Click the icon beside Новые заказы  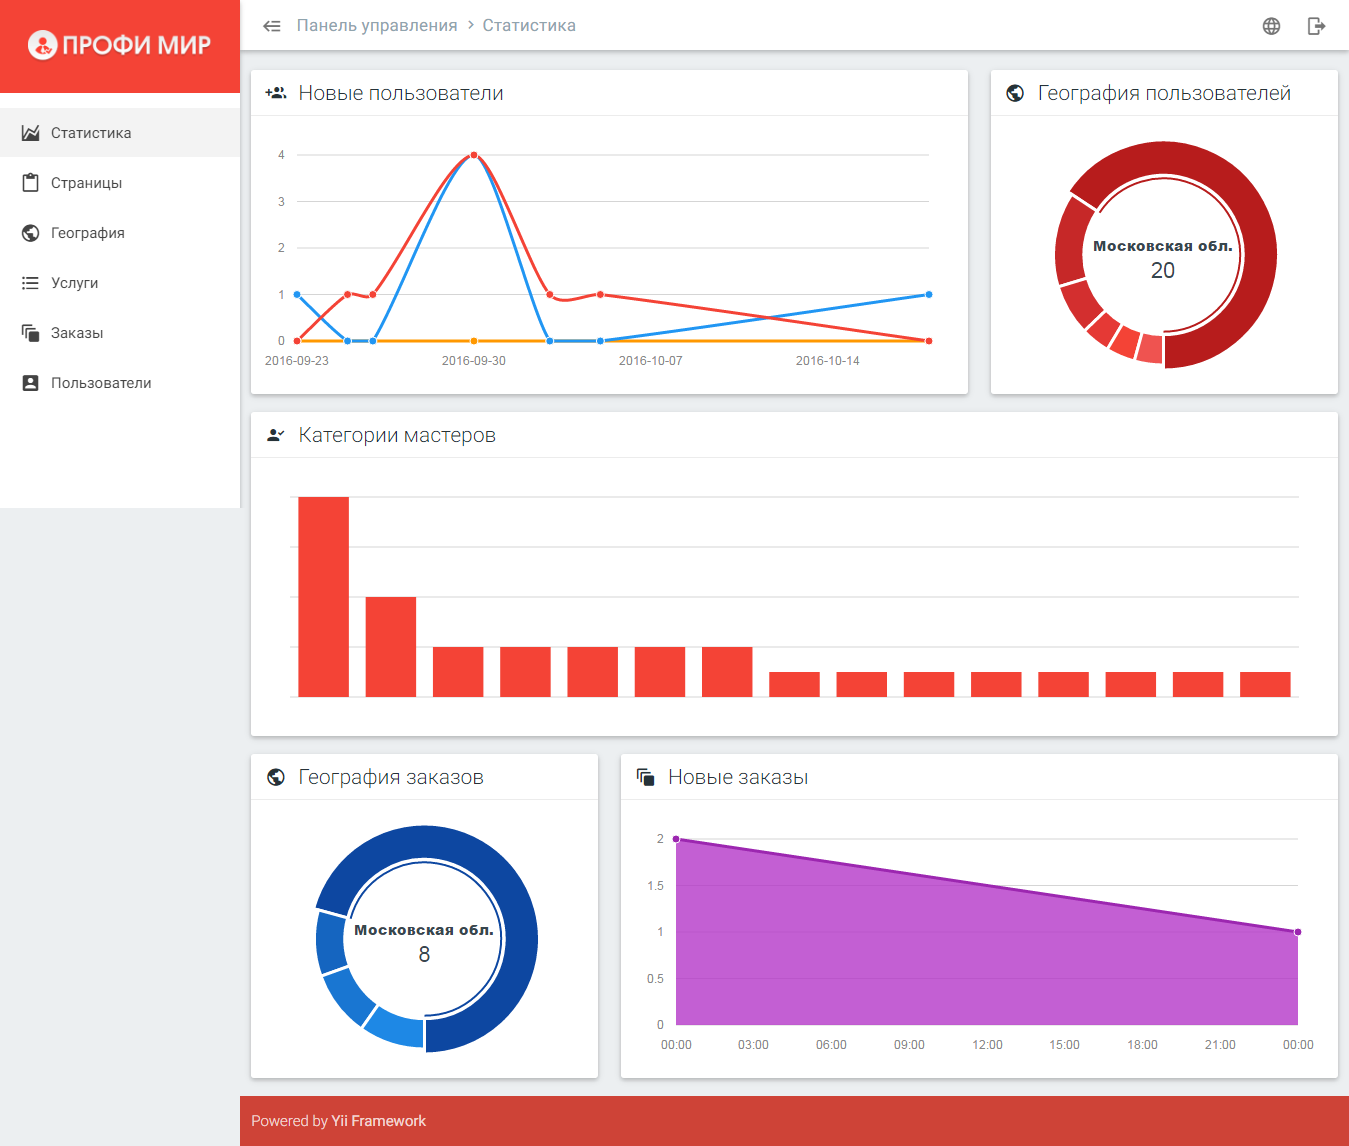point(645,777)
